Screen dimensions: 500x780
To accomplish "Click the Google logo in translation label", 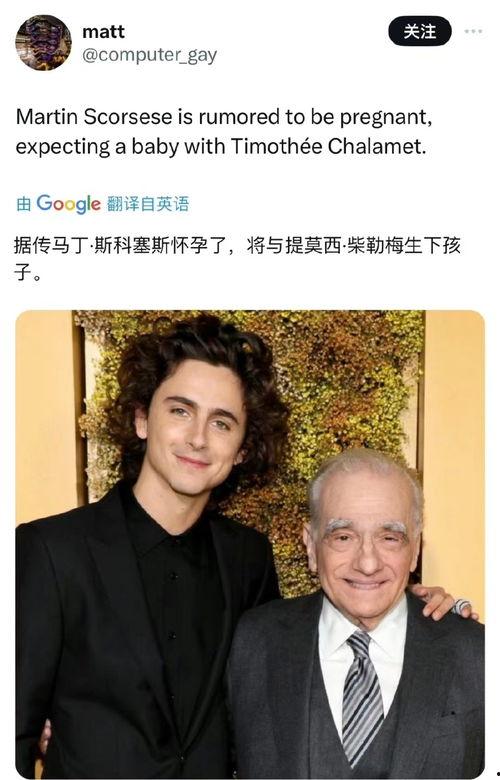I will [x=69, y=204].
